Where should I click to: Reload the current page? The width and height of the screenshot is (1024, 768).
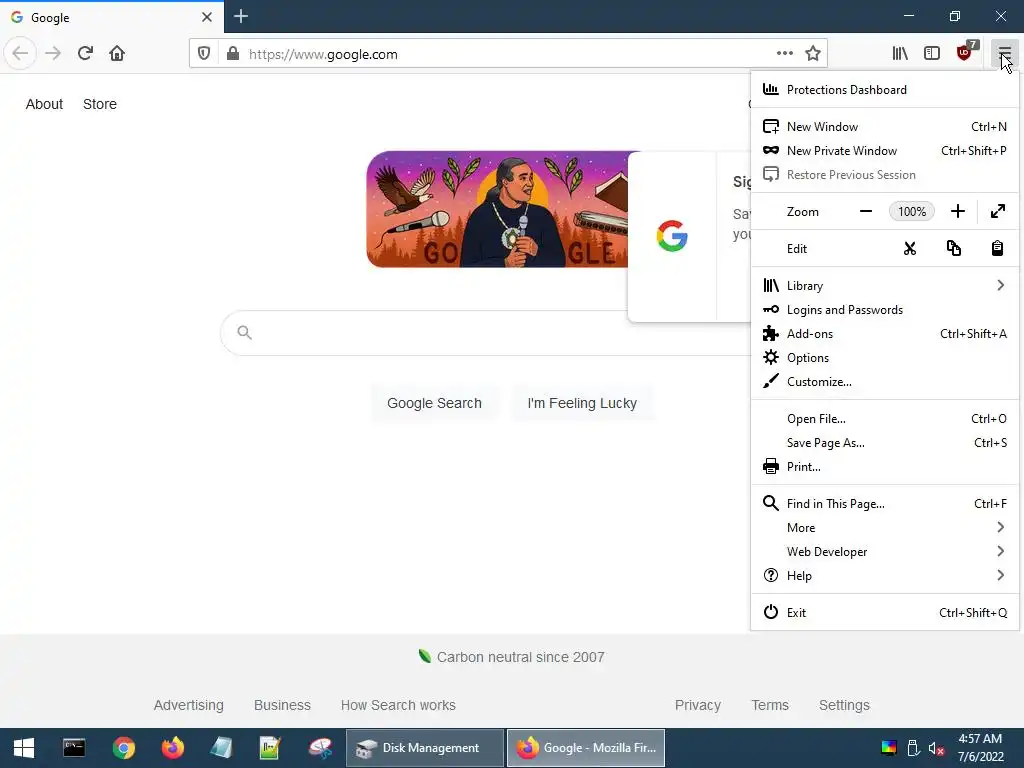tap(85, 54)
